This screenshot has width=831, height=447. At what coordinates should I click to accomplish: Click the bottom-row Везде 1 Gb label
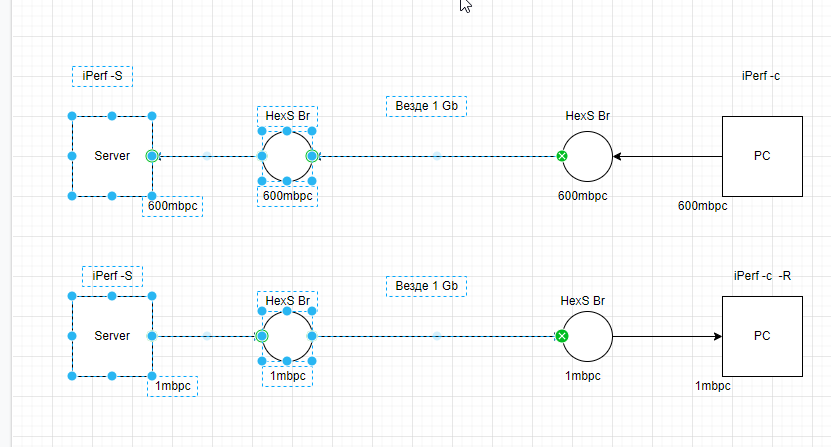click(x=427, y=286)
